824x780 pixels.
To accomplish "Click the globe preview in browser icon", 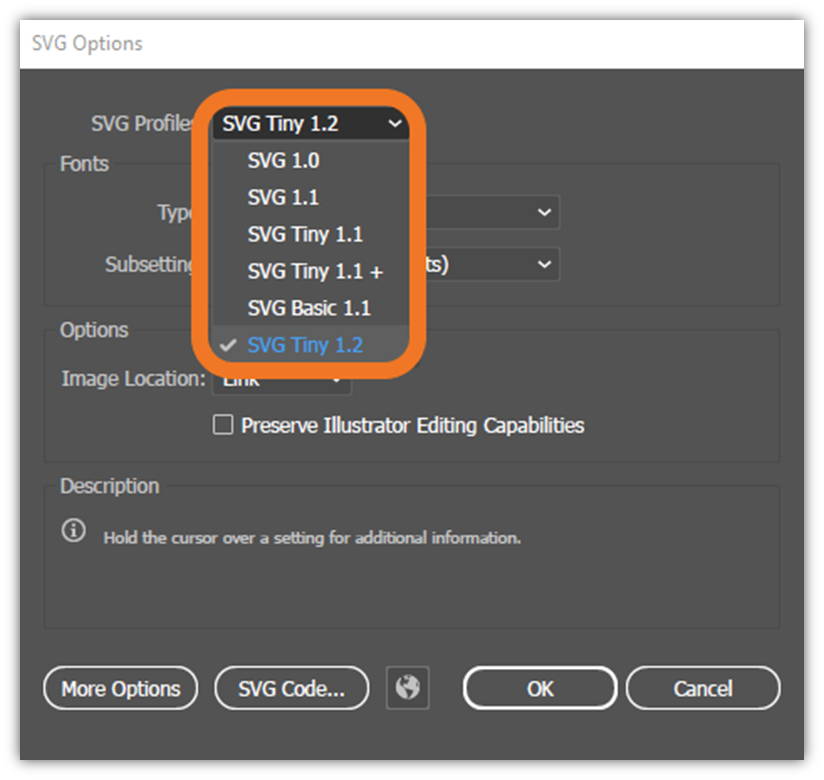I will pos(408,688).
